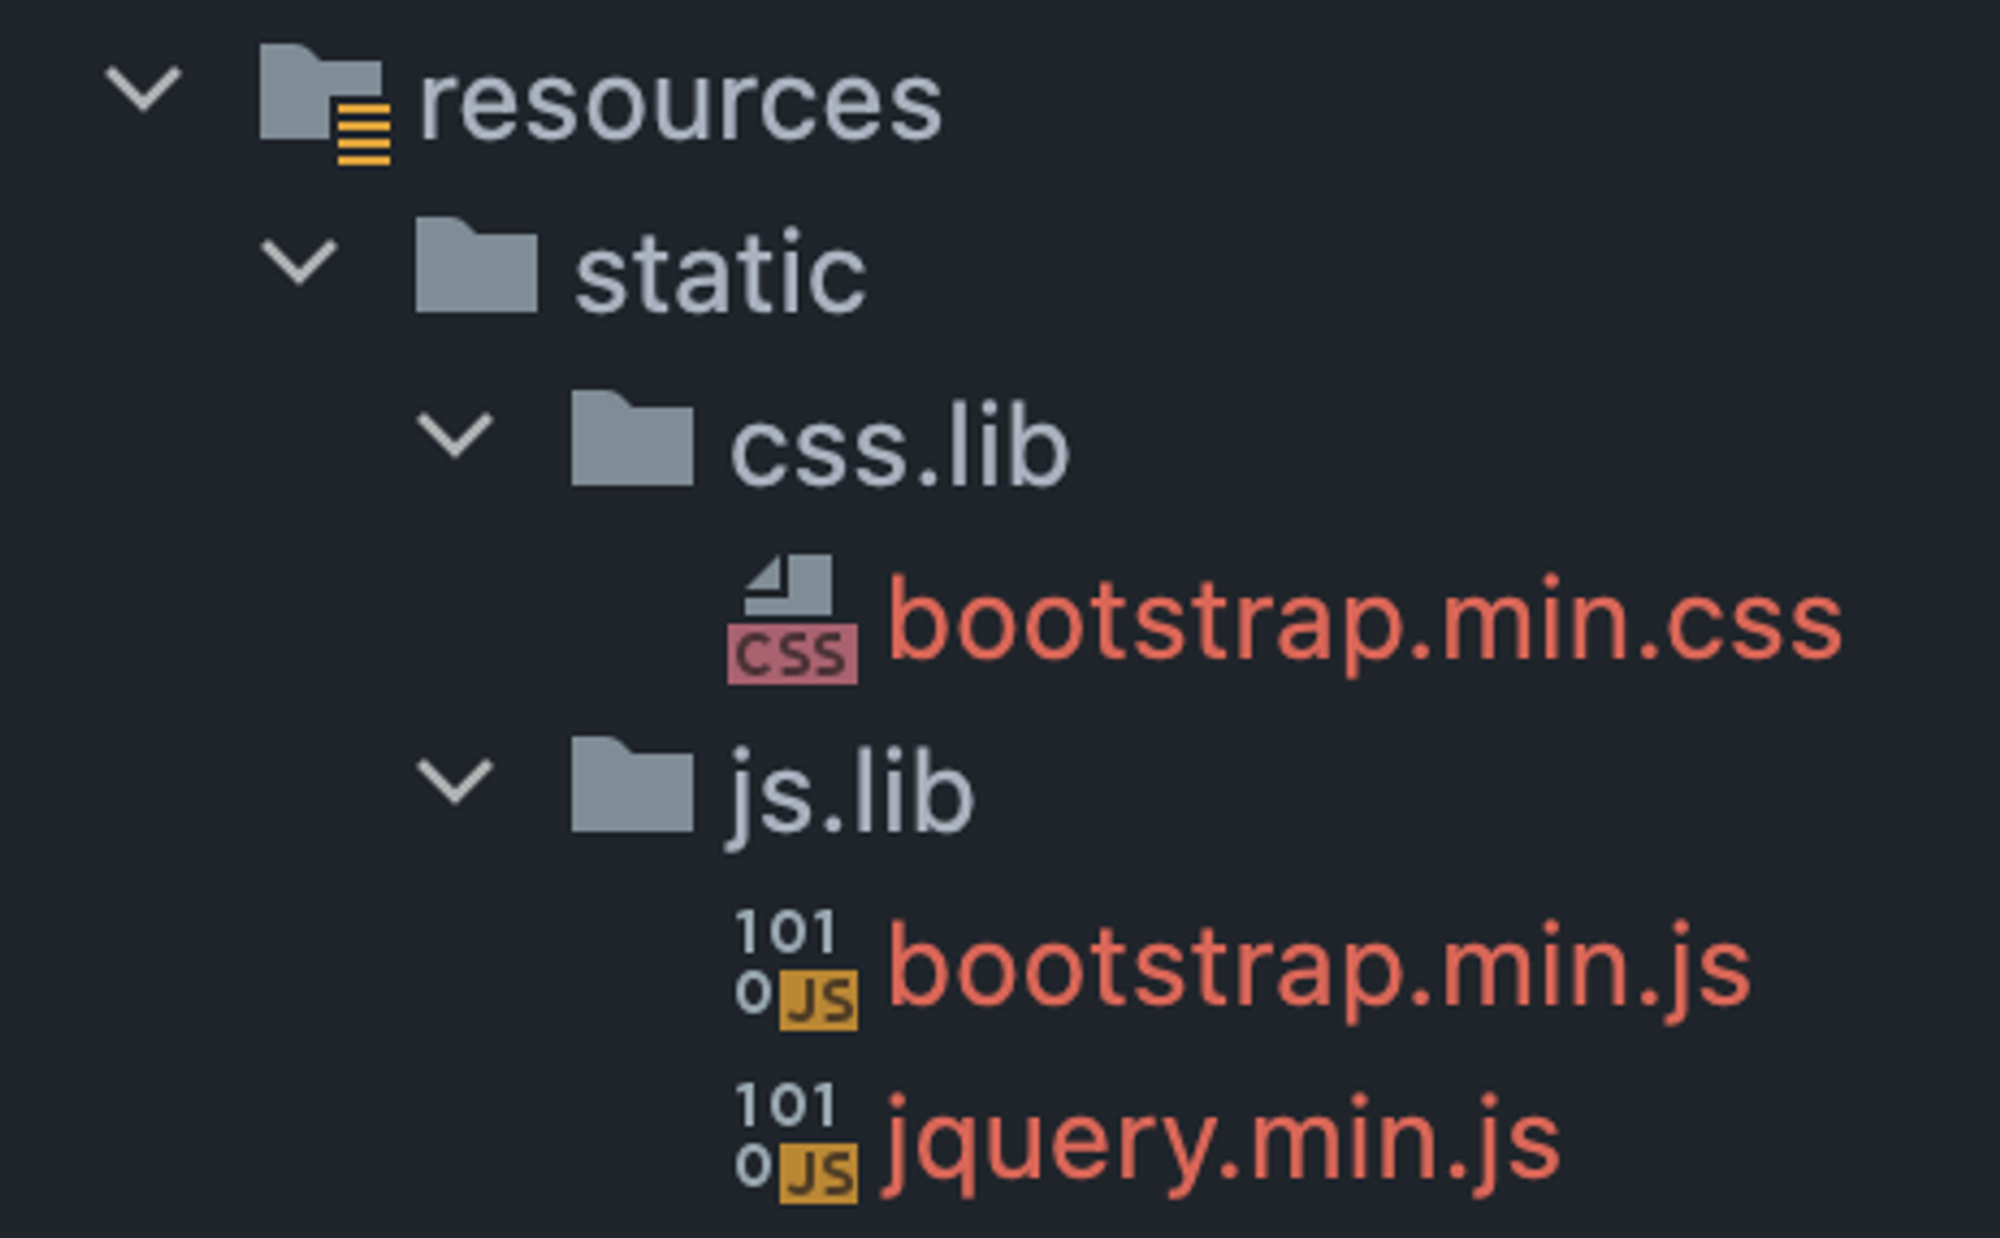Collapse the static directory arrow

[x=299, y=262]
